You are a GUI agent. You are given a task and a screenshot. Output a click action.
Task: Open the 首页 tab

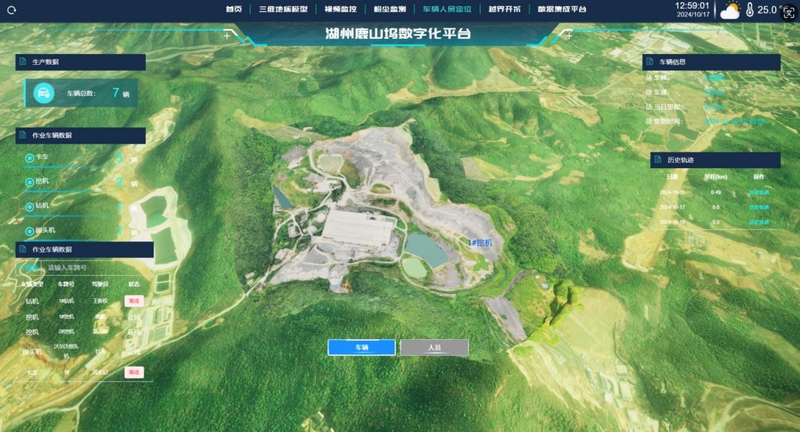234,9
